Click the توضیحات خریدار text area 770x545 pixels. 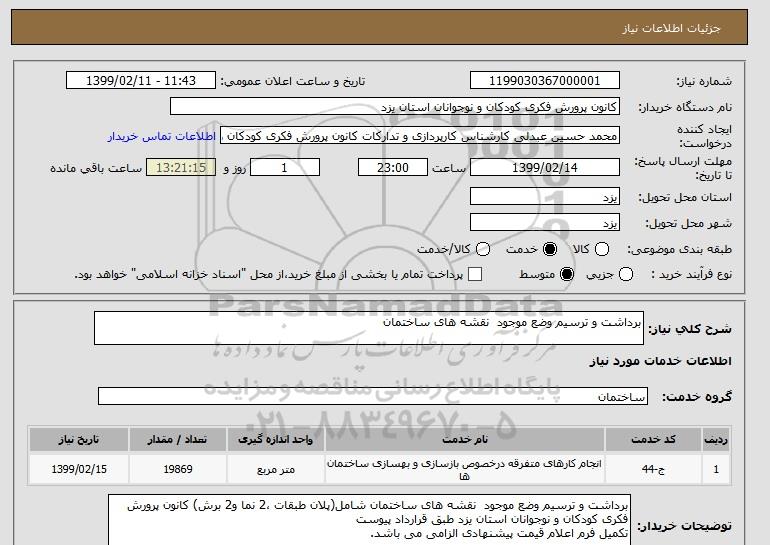[x=369, y=520]
